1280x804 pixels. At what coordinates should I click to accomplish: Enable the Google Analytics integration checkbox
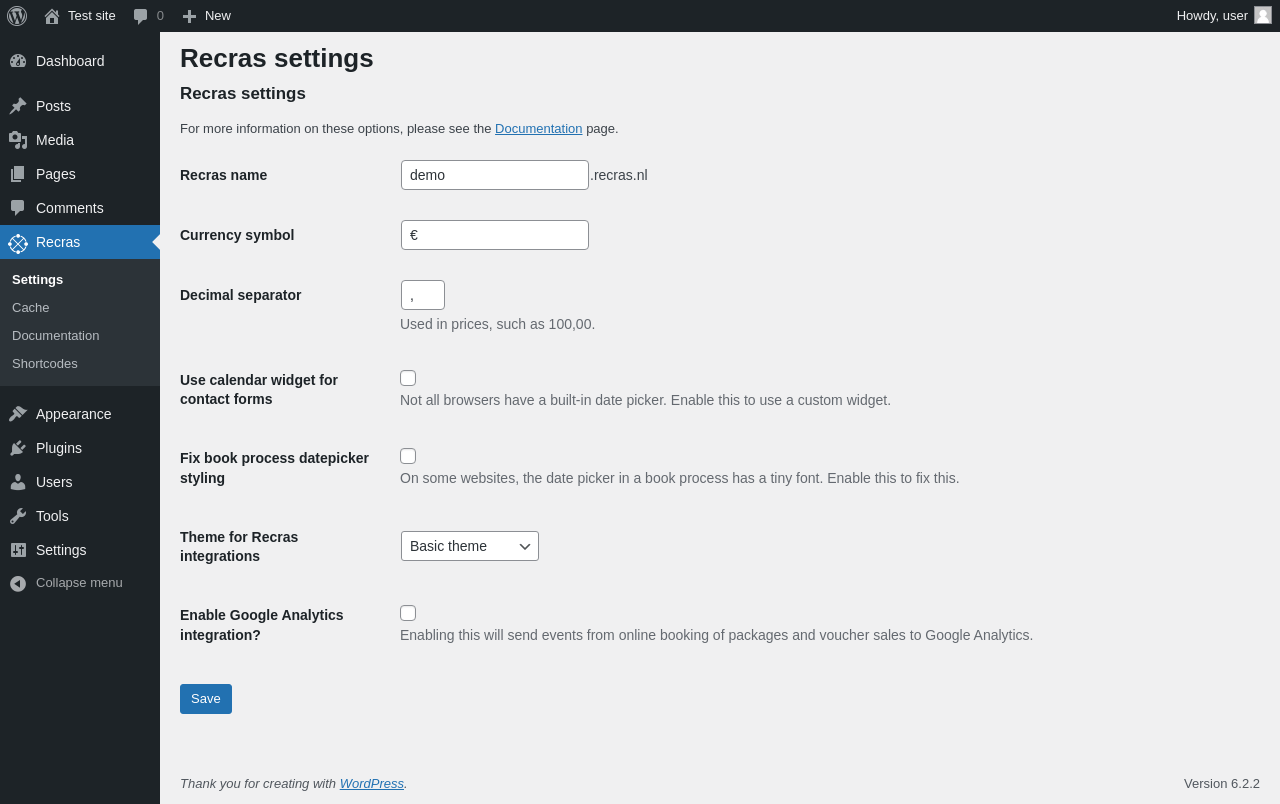[408, 613]
